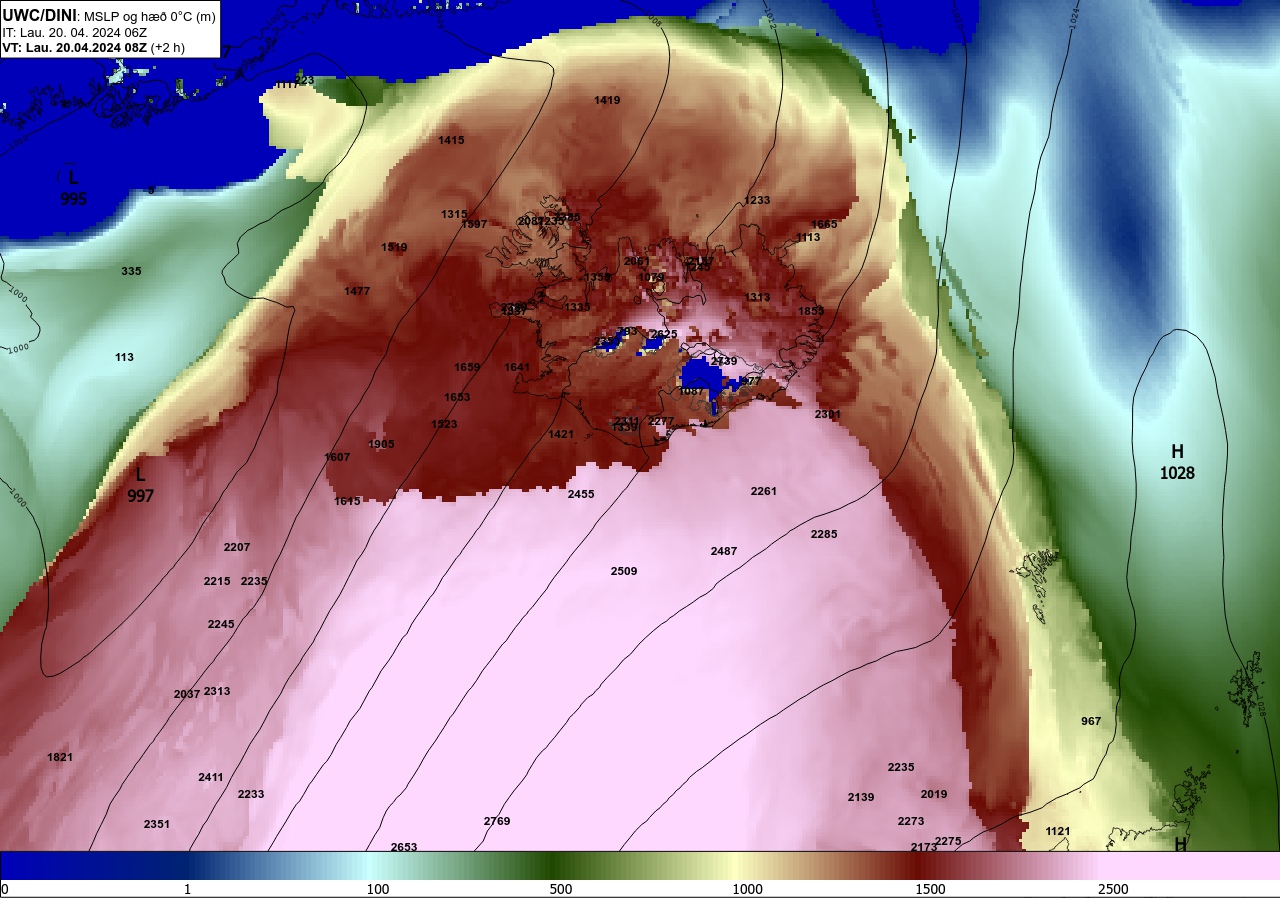The width and height of the screenshot is (1280, 898).
Task: Click the 2245 height value
Action: pyautogui.click(x=221, y=624)
